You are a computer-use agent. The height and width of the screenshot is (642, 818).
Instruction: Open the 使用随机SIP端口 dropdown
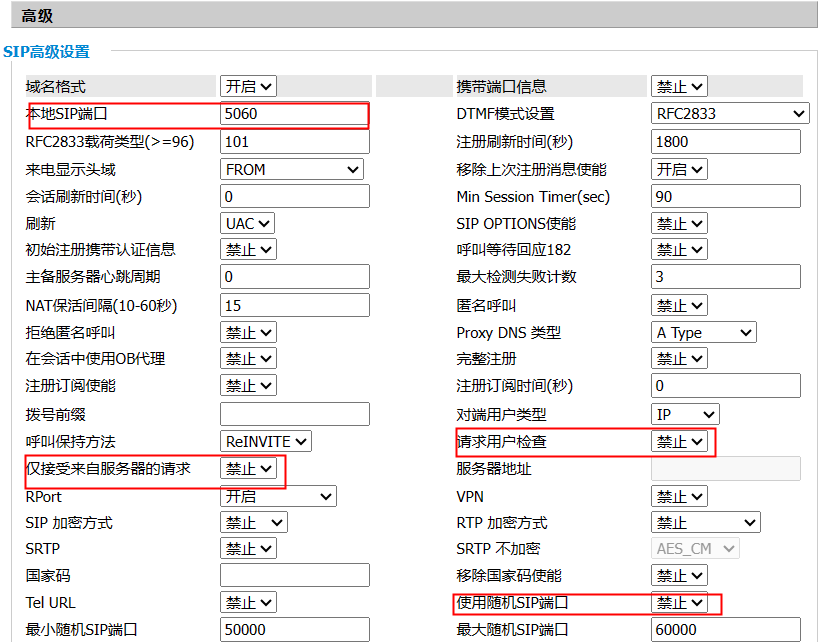(x=679, y=603)
